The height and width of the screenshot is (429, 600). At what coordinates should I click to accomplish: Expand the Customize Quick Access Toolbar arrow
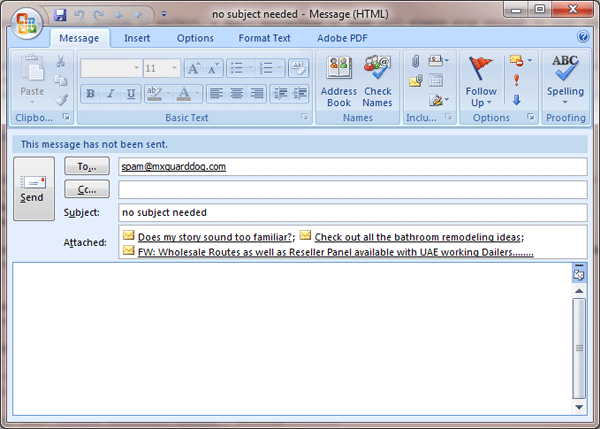(164, 16)
